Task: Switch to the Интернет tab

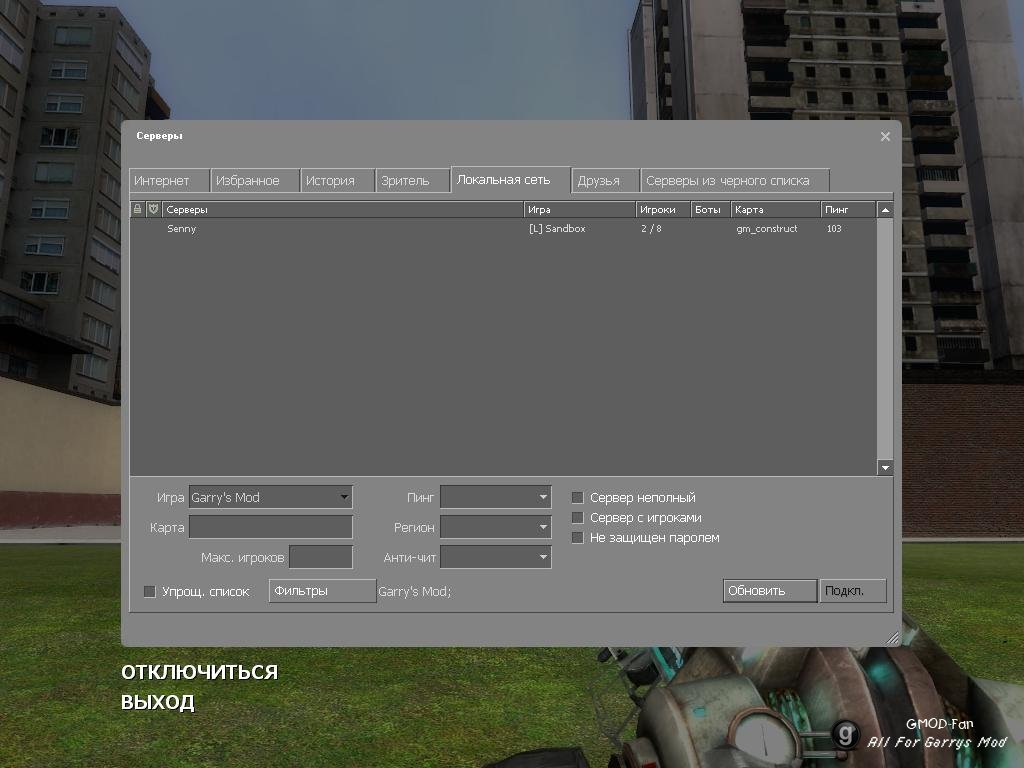Action: tap(169, 181)
